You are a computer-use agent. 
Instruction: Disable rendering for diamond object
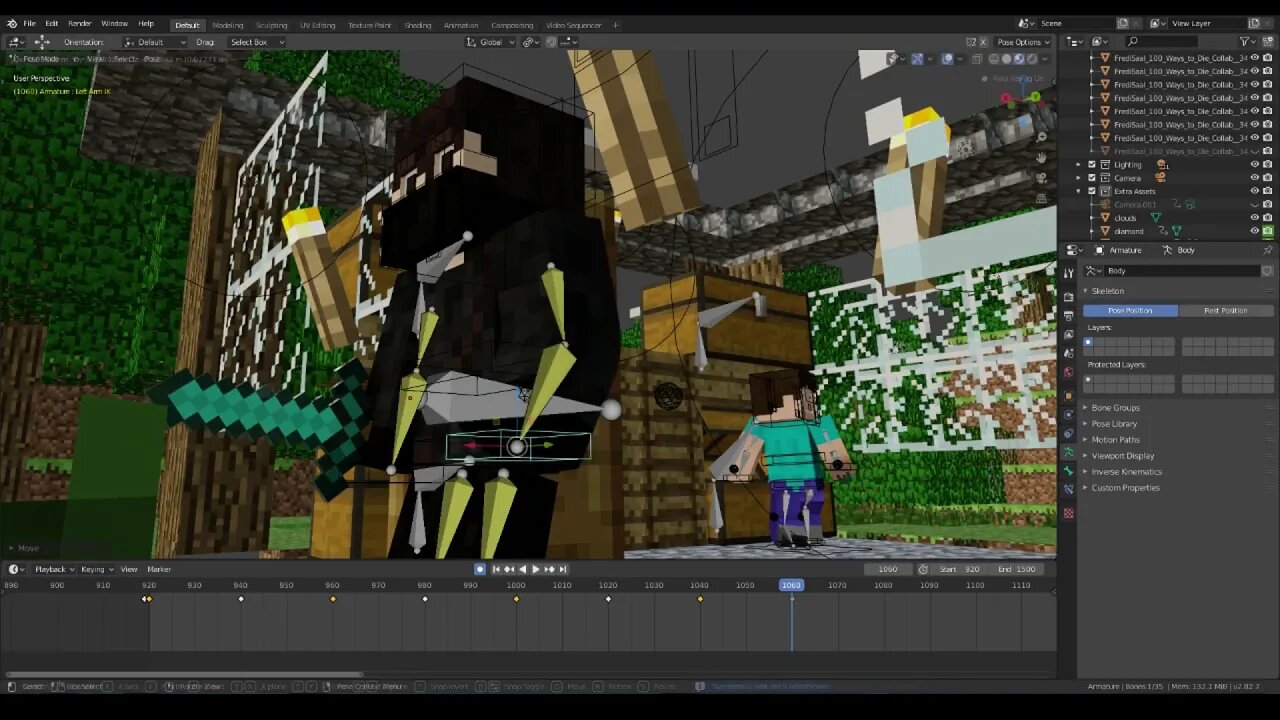pyautogui.click(x=1268, y=231)
